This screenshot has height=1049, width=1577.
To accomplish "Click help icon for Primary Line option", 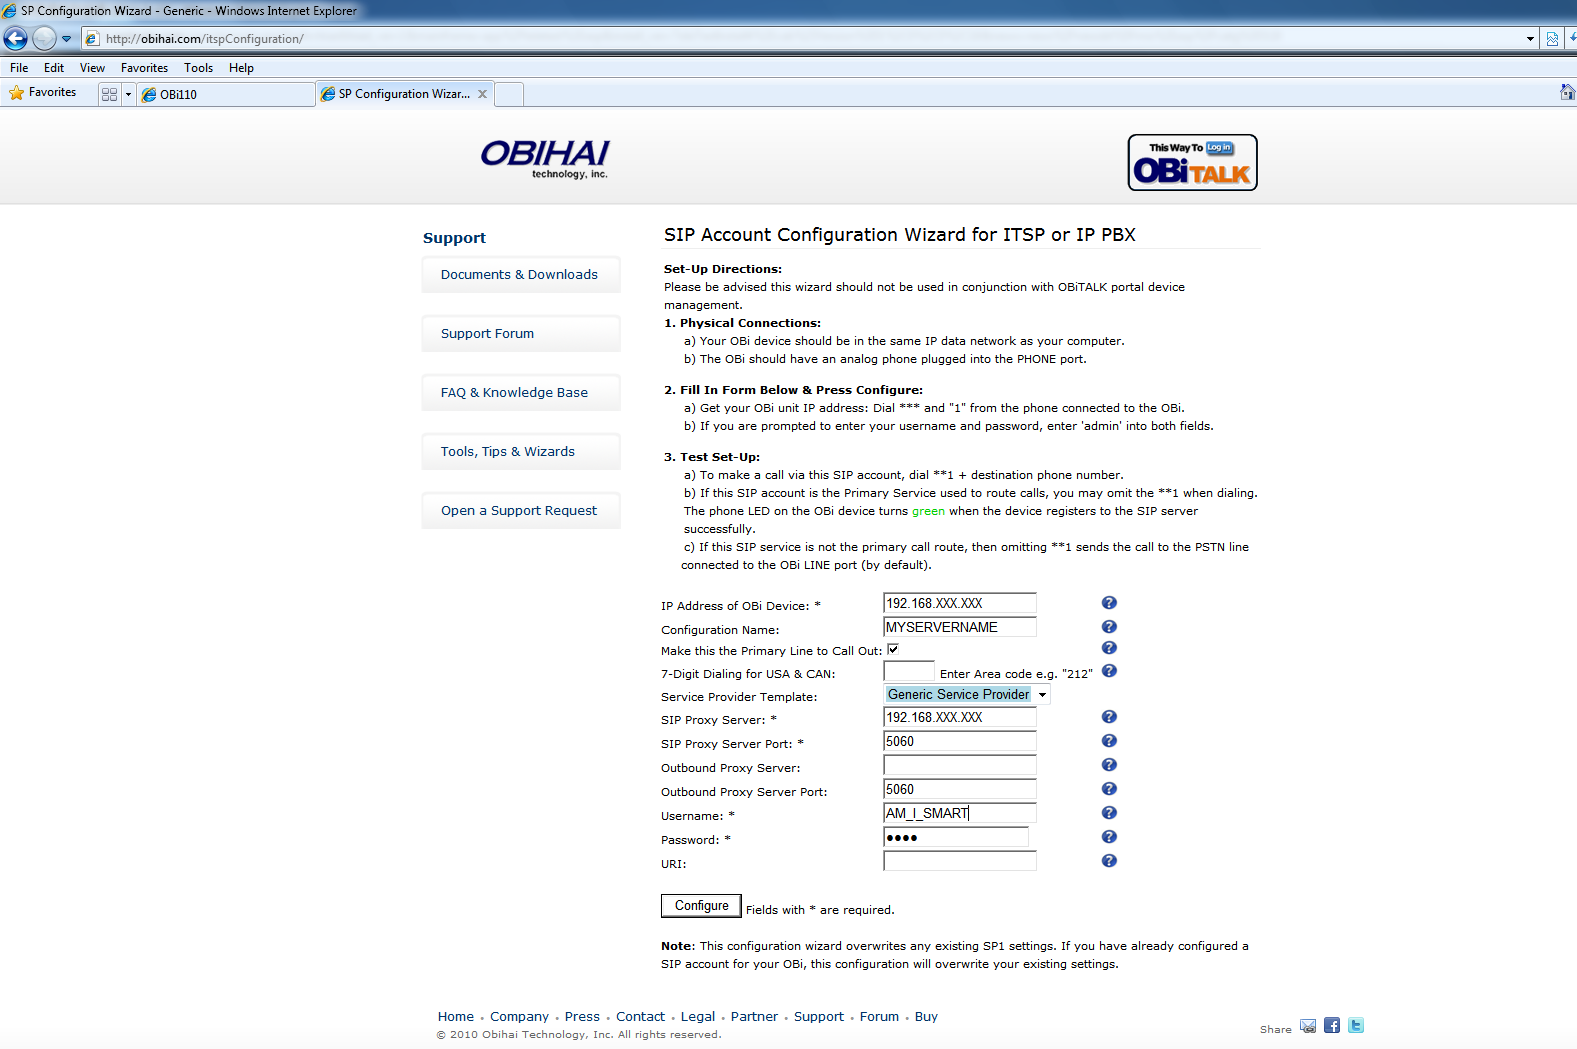I will pos(1109,648).
